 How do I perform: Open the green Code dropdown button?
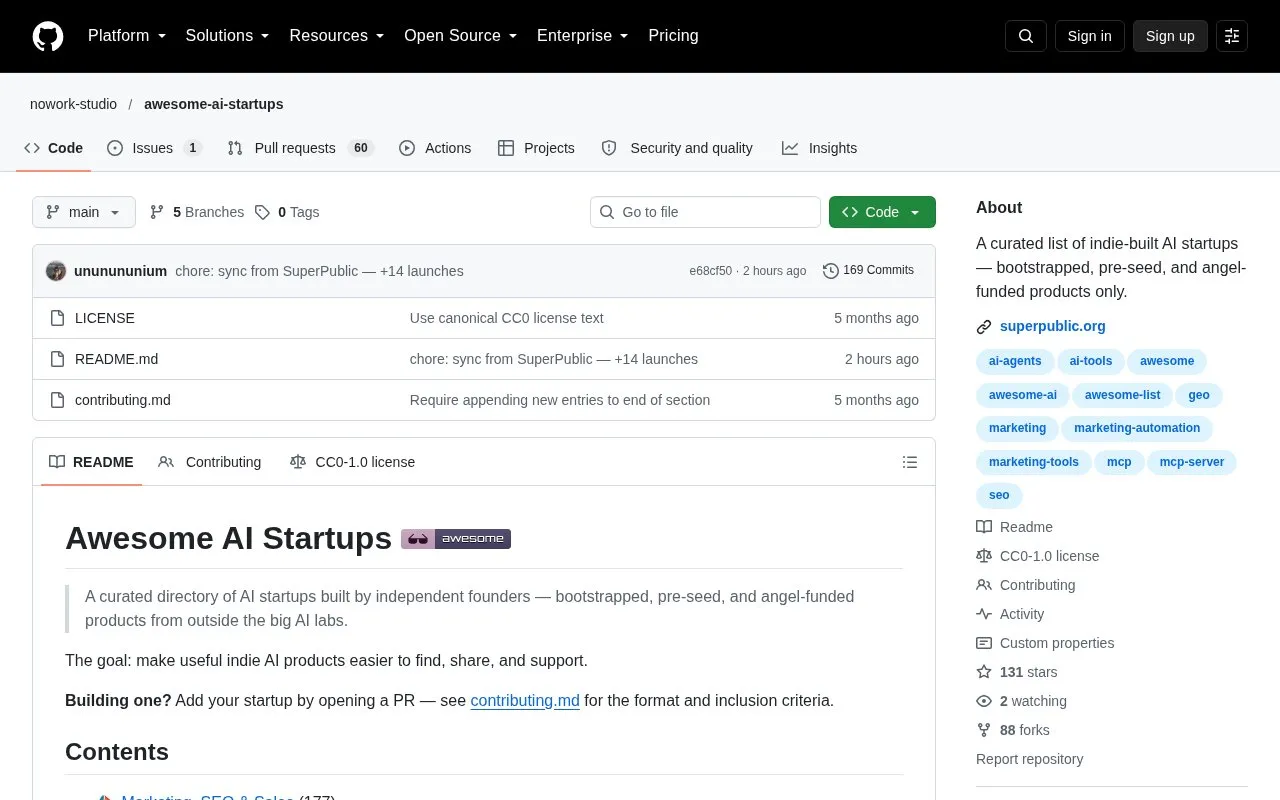pyautogui.click(x=882, y=212)
